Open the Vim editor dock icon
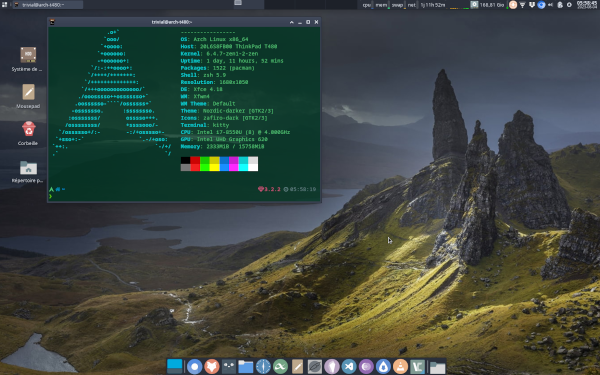600x375 pixels. click(x=417, y=367)
